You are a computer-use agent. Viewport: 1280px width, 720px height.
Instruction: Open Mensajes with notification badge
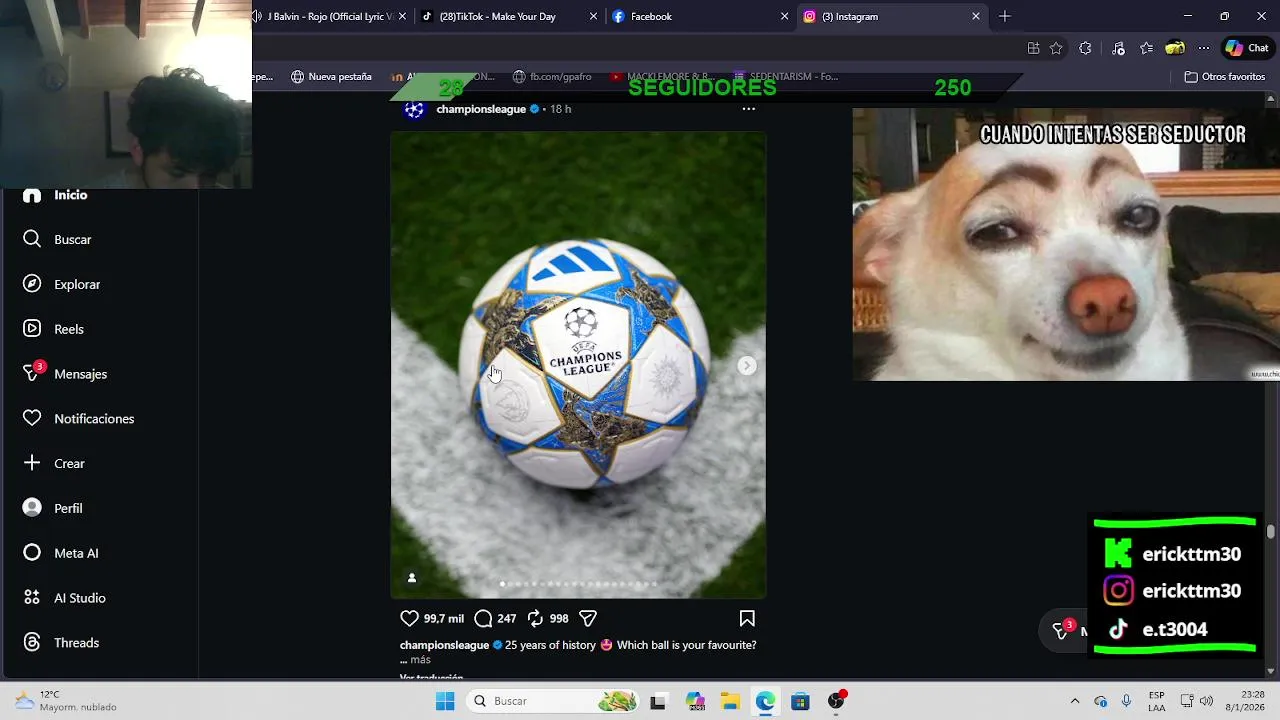coord(65,373)
